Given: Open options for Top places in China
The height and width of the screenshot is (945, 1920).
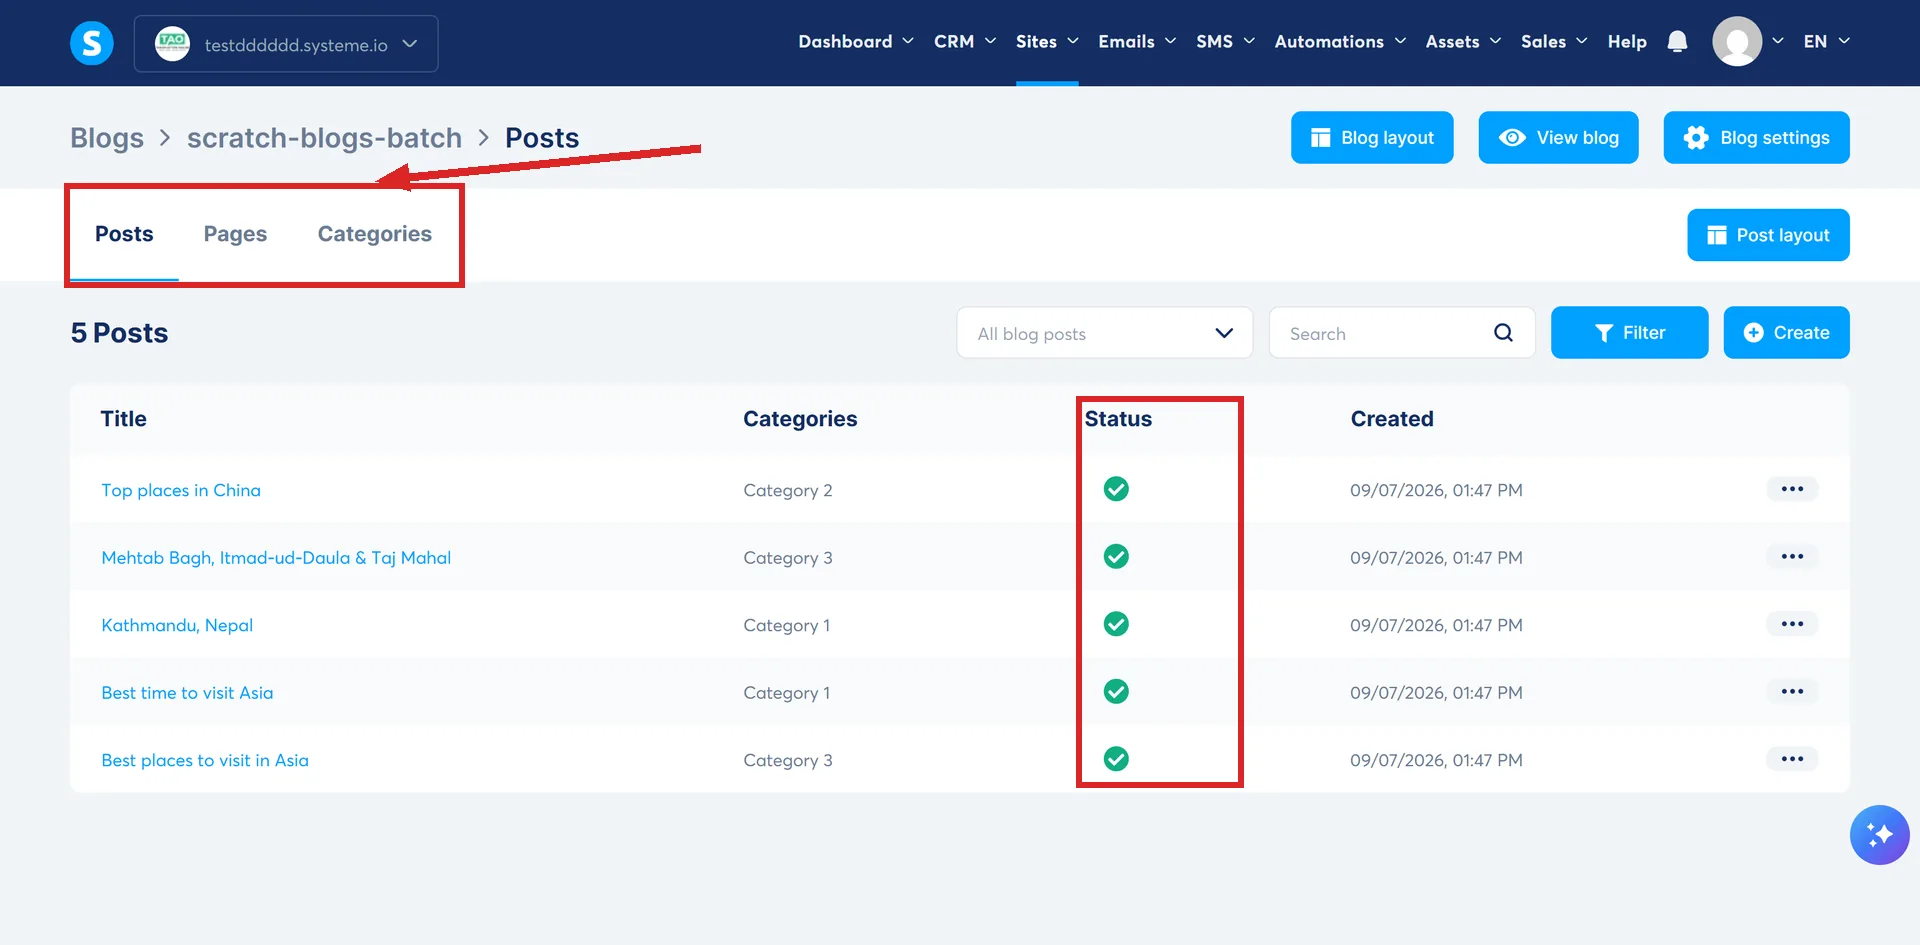Looking at the screenshot, I should pos(1792,489).
